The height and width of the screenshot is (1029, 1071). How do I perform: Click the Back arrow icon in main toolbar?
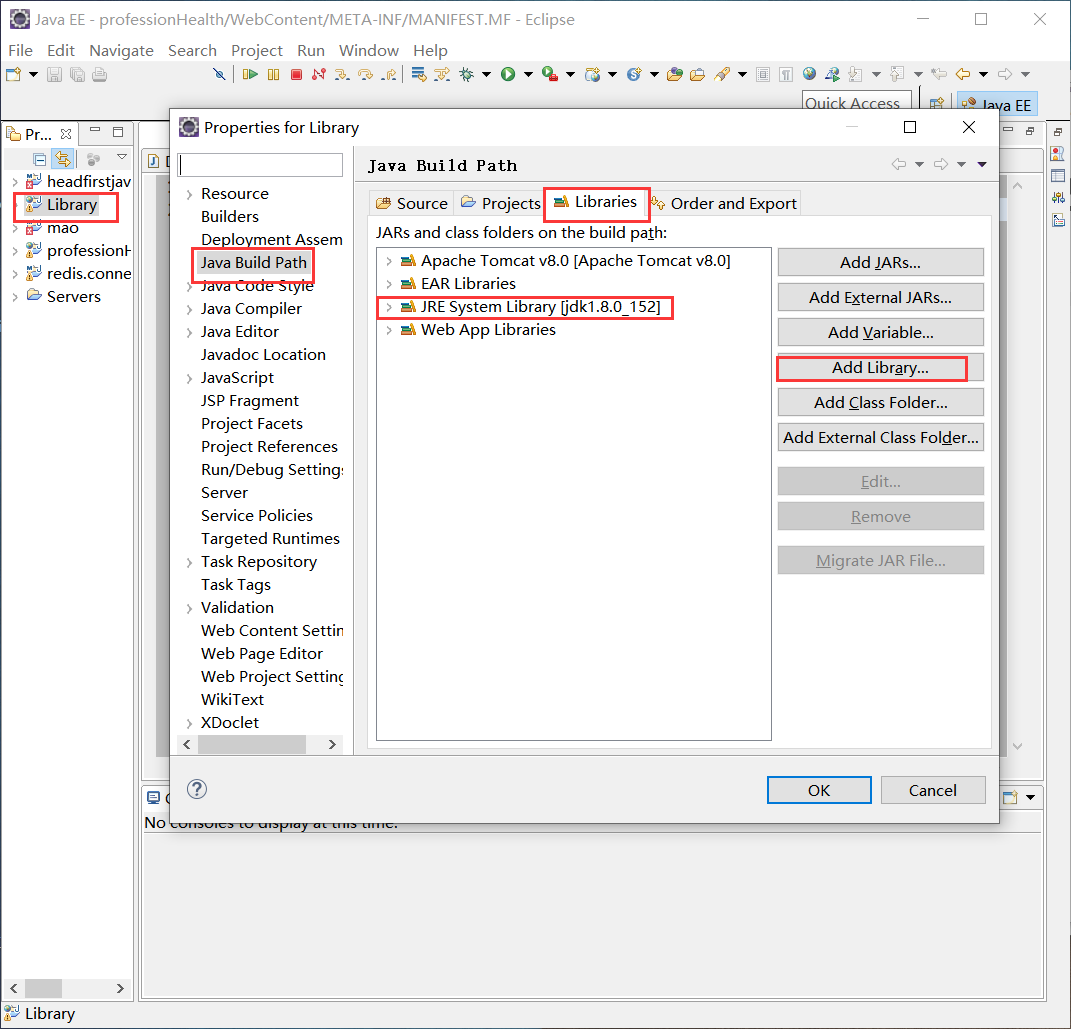click(963, 74)
